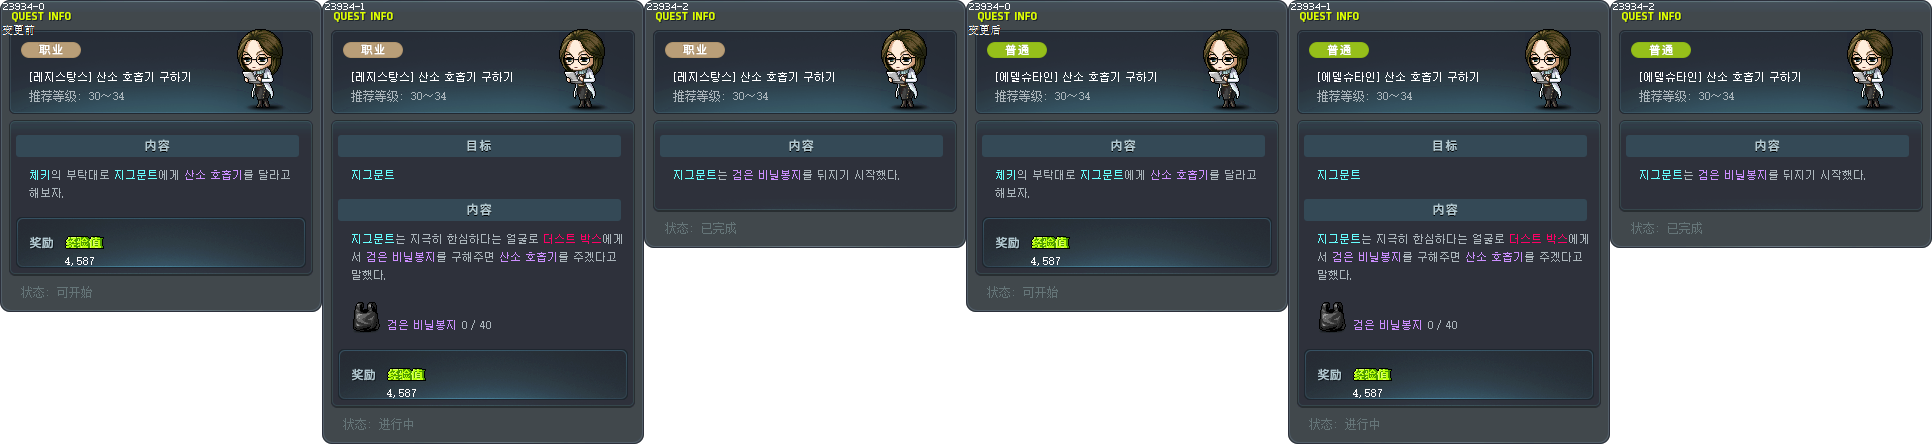The height and width of the screenshot is (444, 1932).
Task: Click the 已完成 status text in the 에델슈타인 quest panel
Action: [1685, 229]
